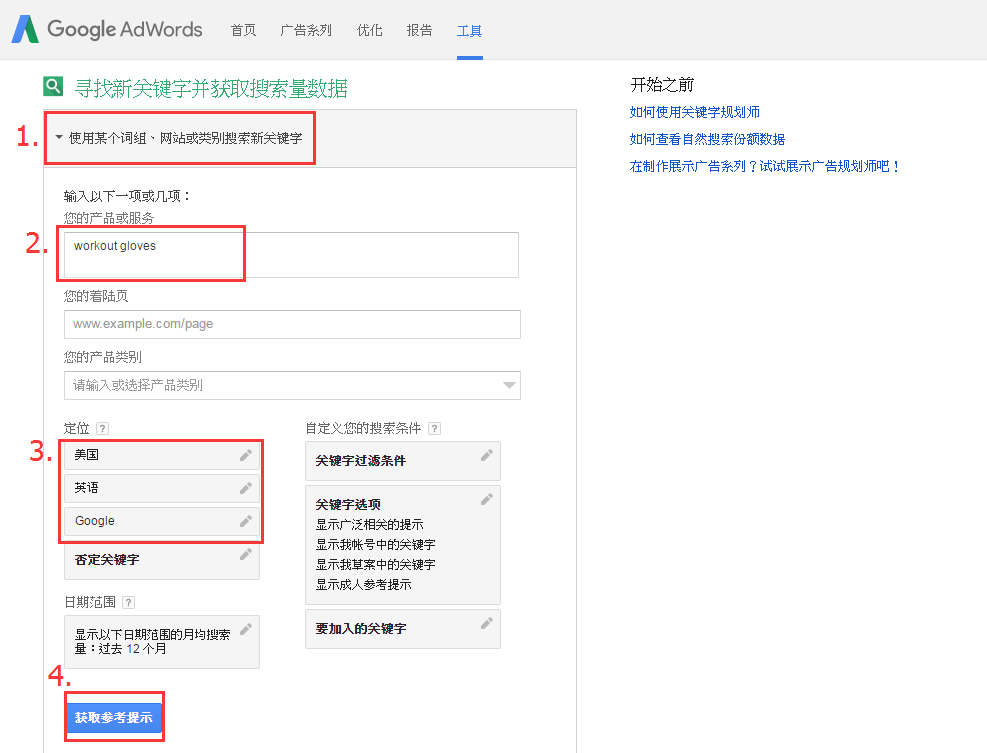Go to 首页 tab
The width and height of the screenshot is (987, 753).
(x=244, y=30)
